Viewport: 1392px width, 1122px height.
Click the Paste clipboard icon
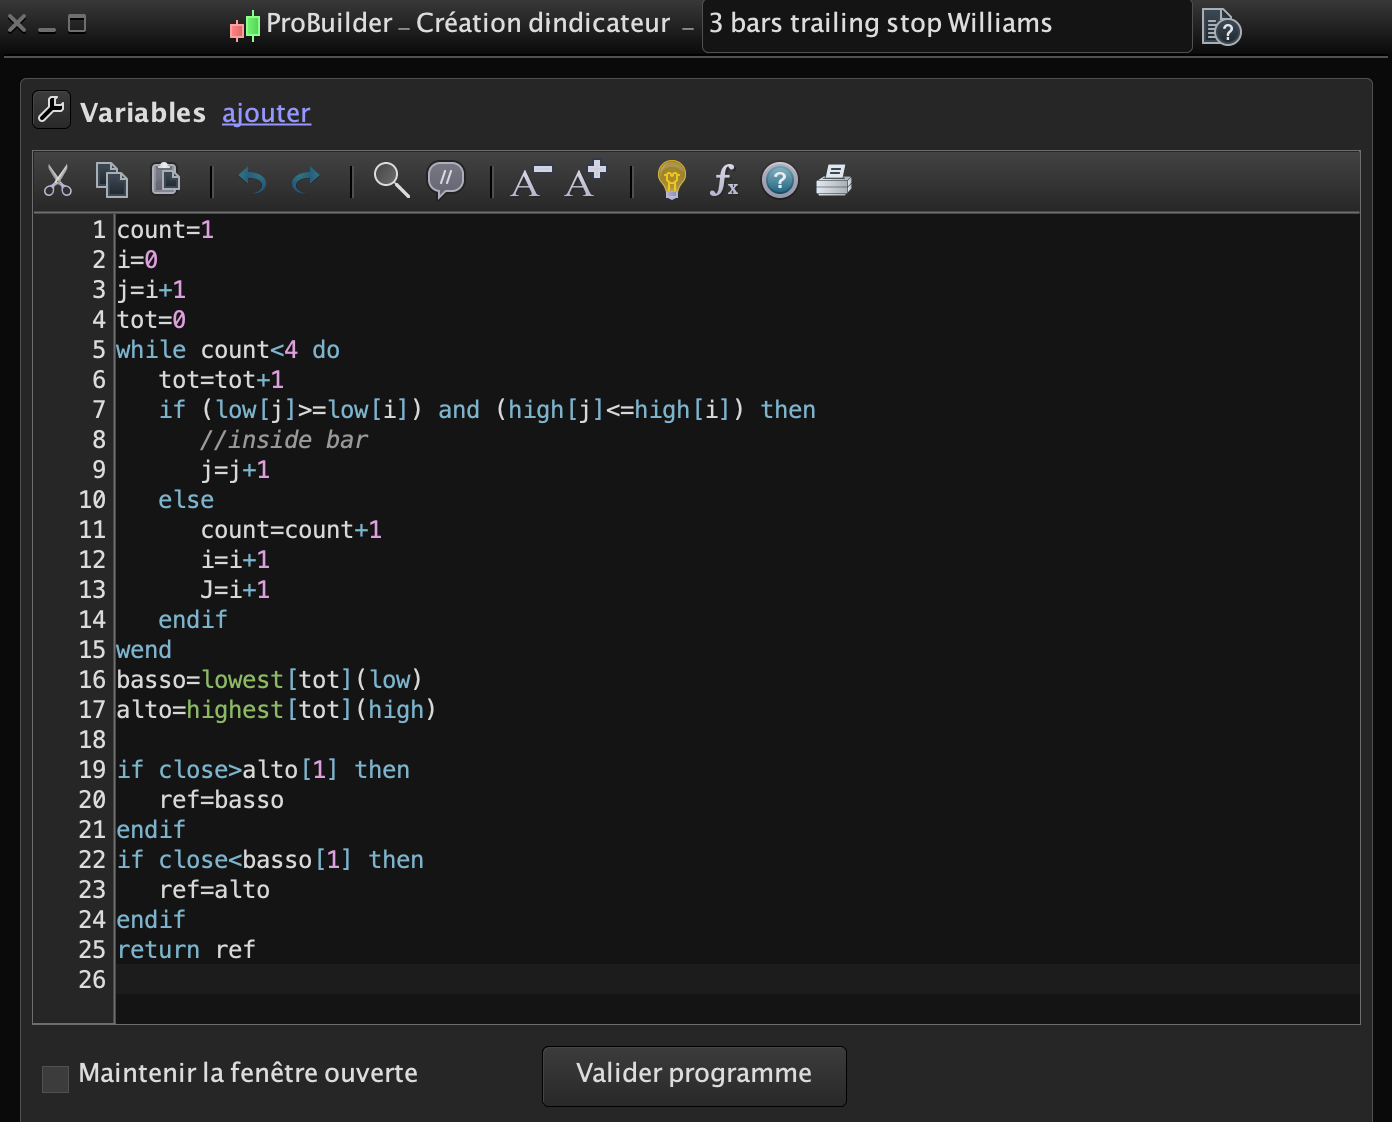(166, 180)
